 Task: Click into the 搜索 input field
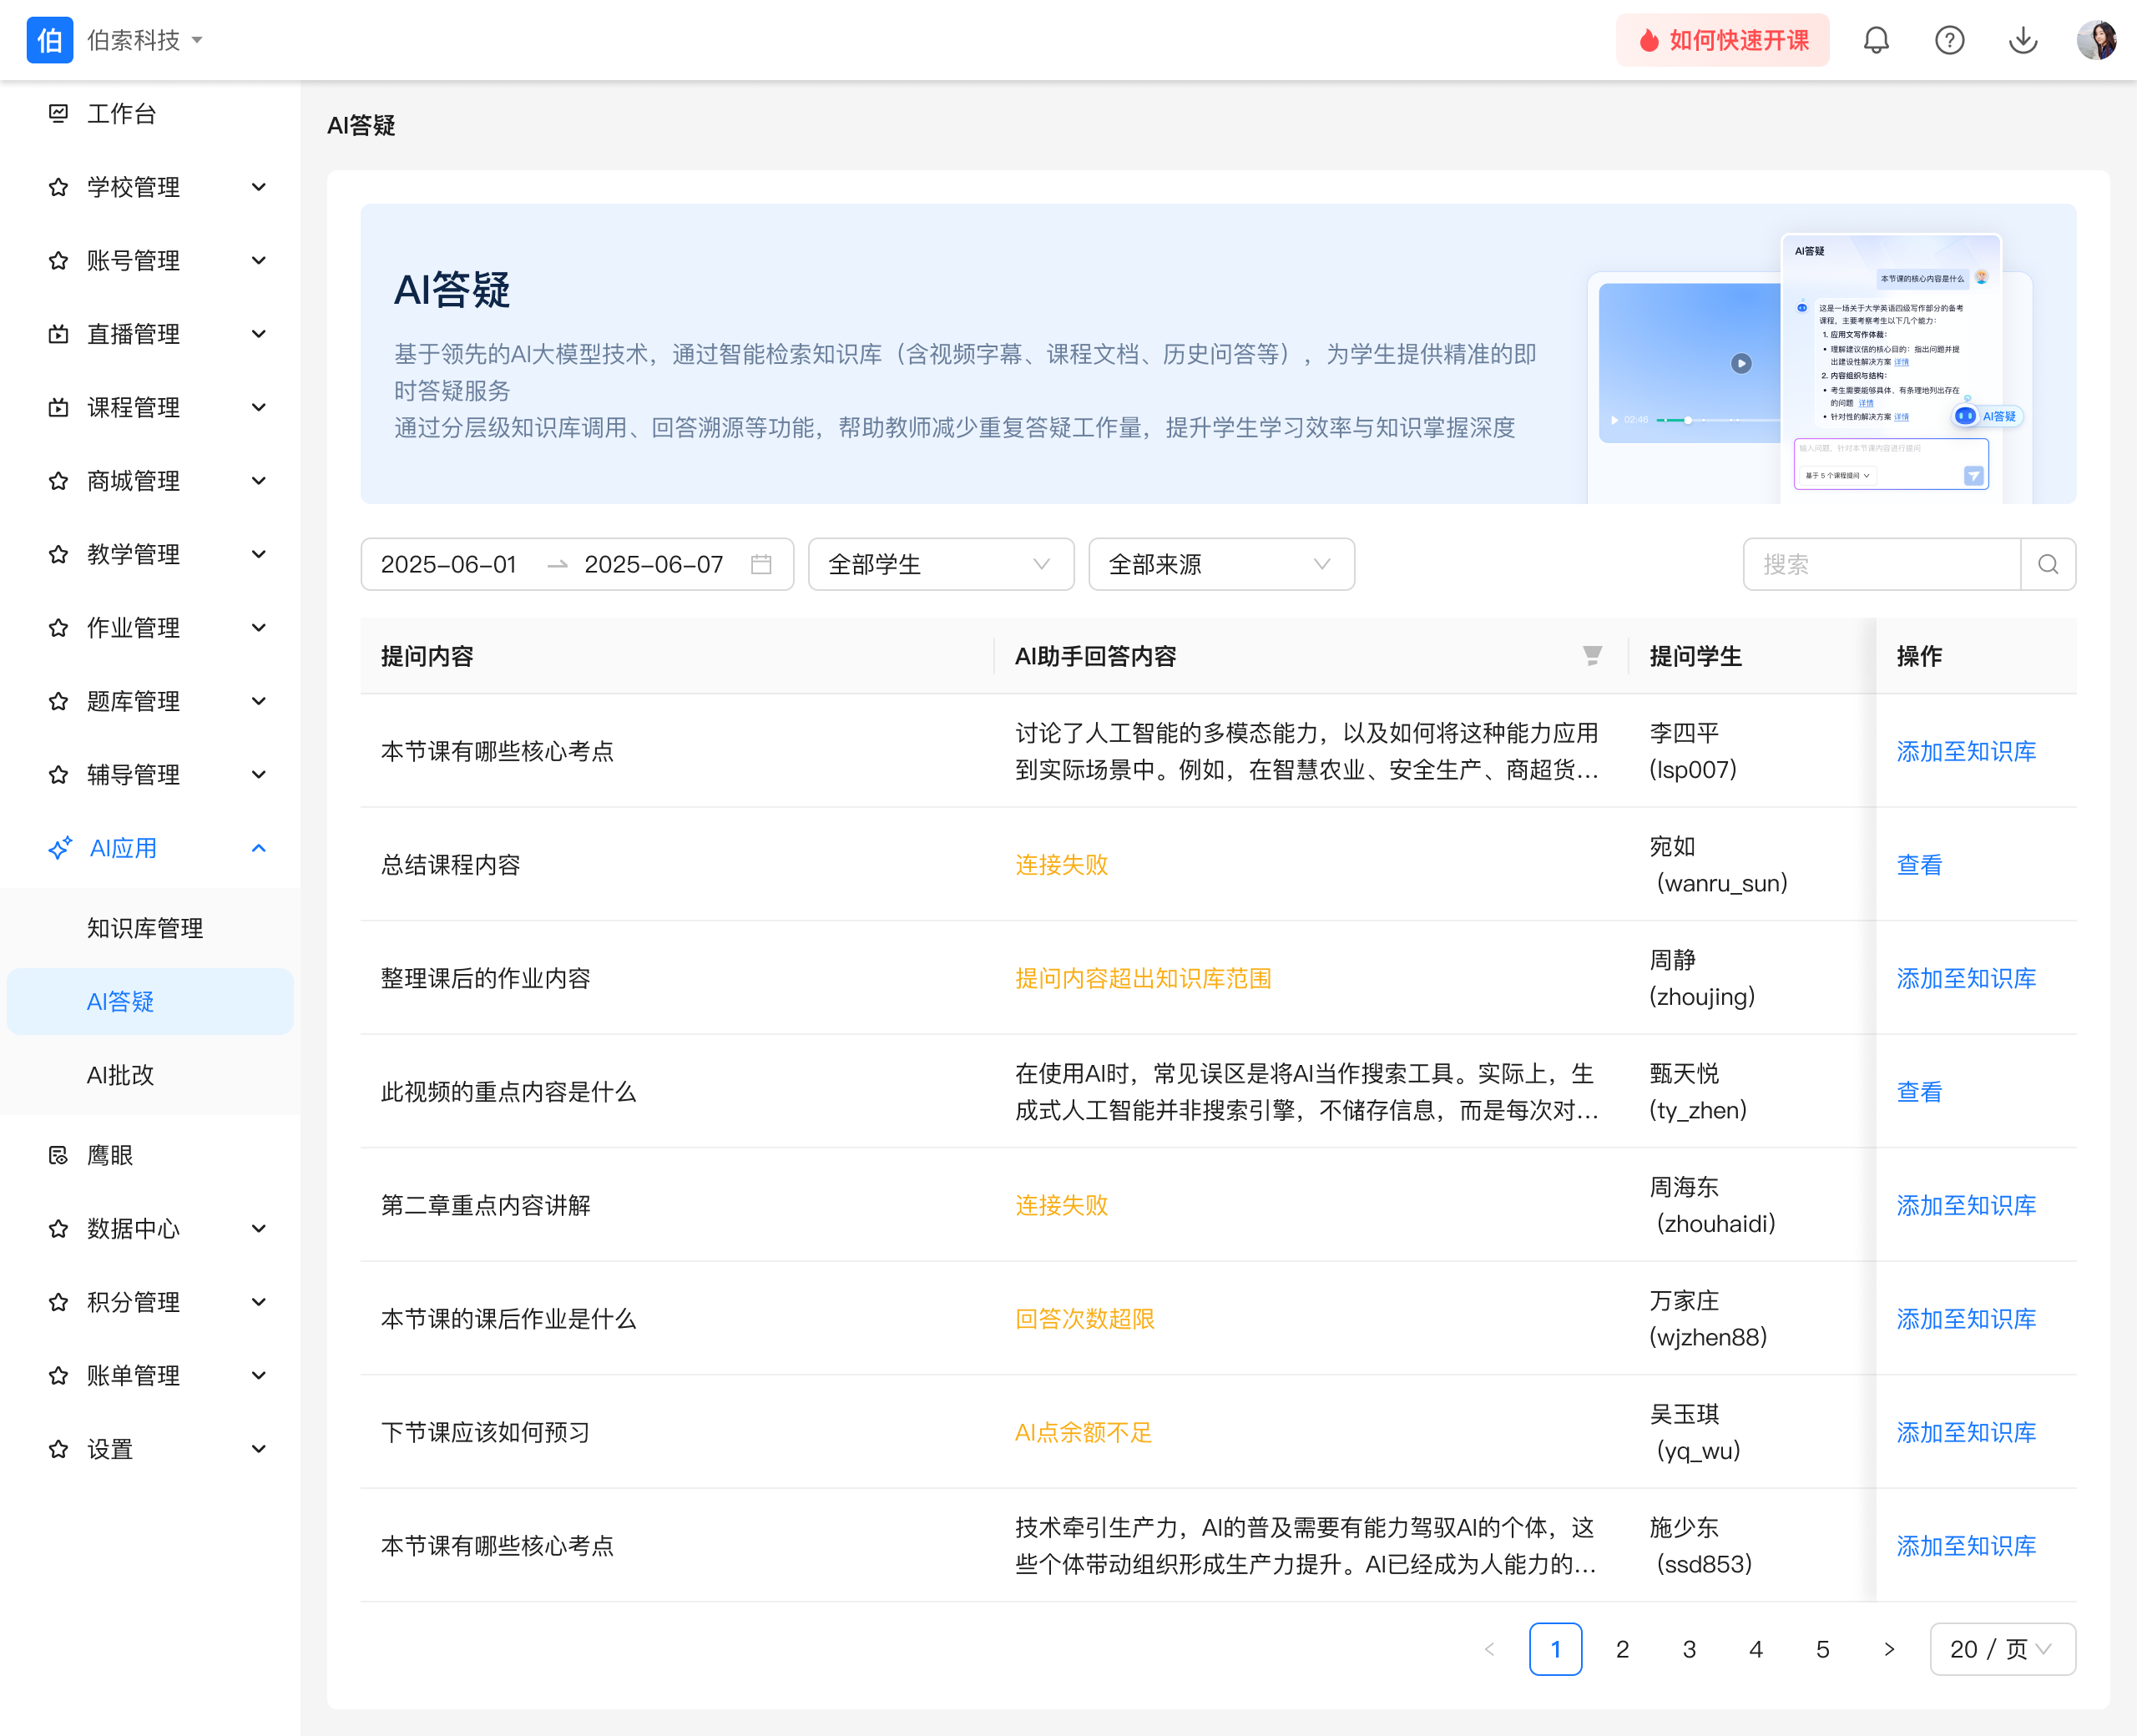pyautogui.click(x=1880, y=565)
